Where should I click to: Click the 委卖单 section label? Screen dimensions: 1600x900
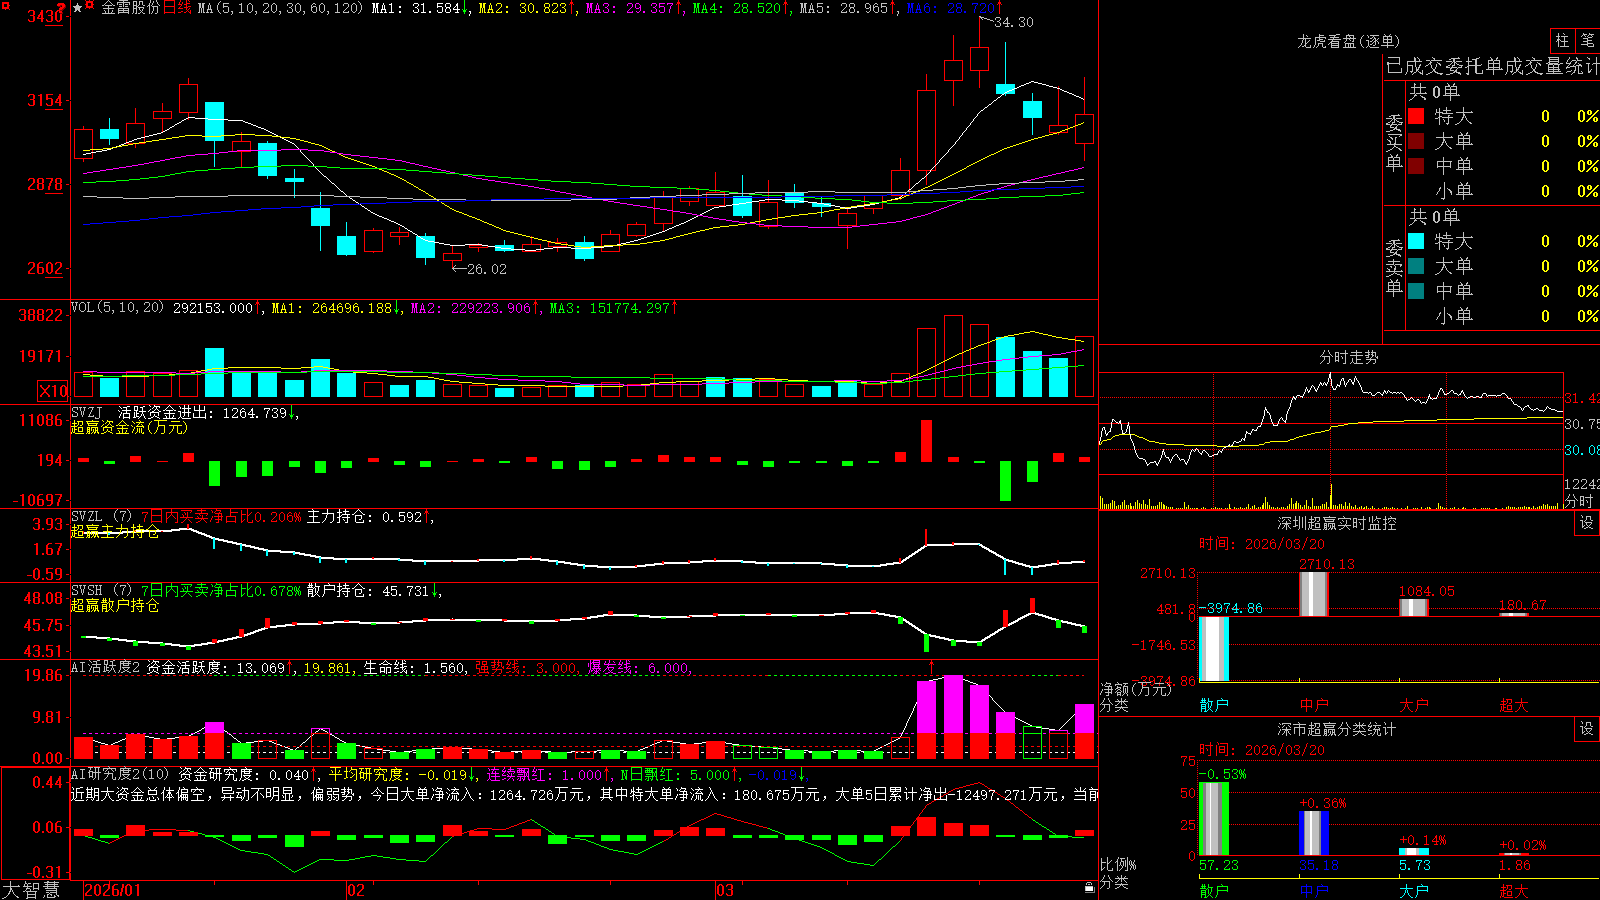tap(1394, 266)
